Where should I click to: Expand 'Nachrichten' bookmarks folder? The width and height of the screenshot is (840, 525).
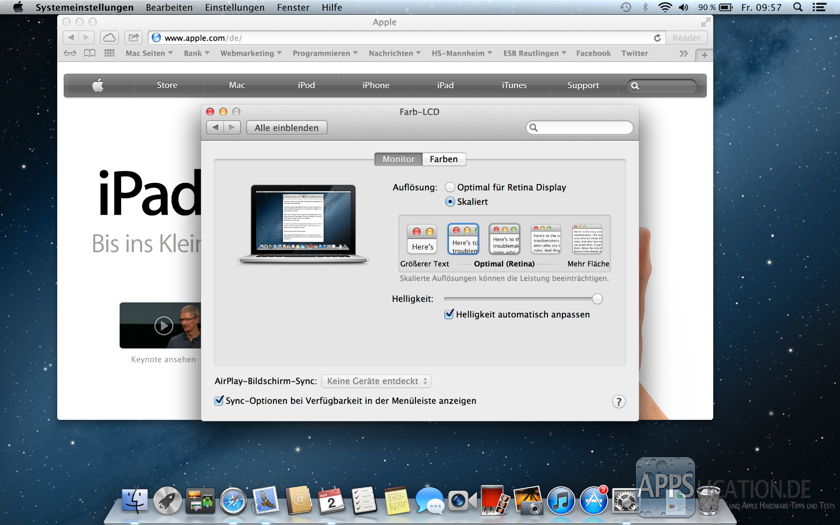394,53
